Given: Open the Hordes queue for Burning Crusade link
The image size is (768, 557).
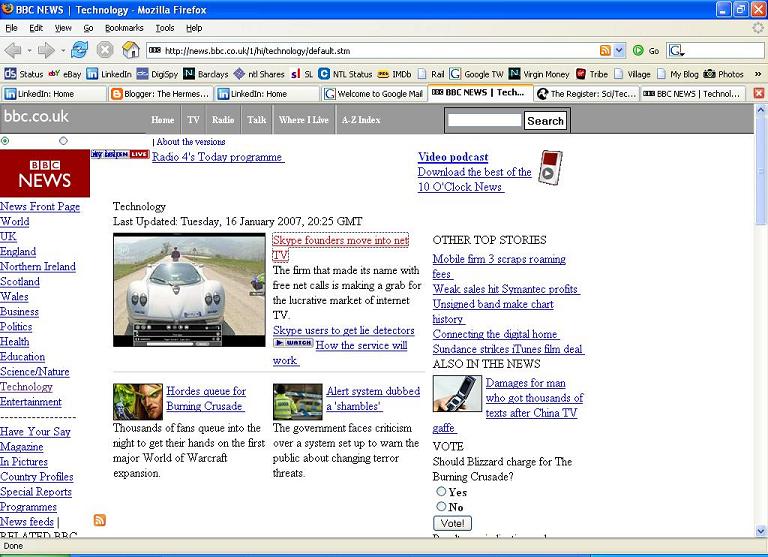Looking at the screenshot, I should tap(206, 398).
